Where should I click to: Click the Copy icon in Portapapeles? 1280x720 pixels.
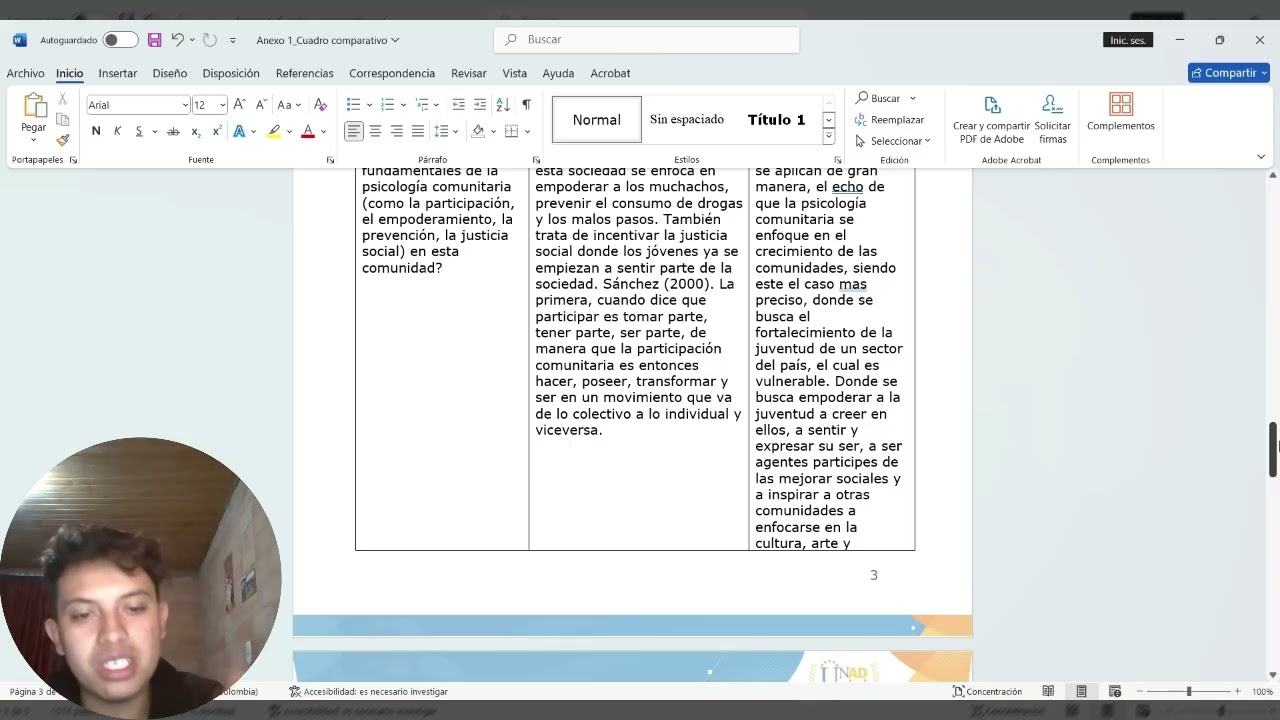click(x=62, y=120)
